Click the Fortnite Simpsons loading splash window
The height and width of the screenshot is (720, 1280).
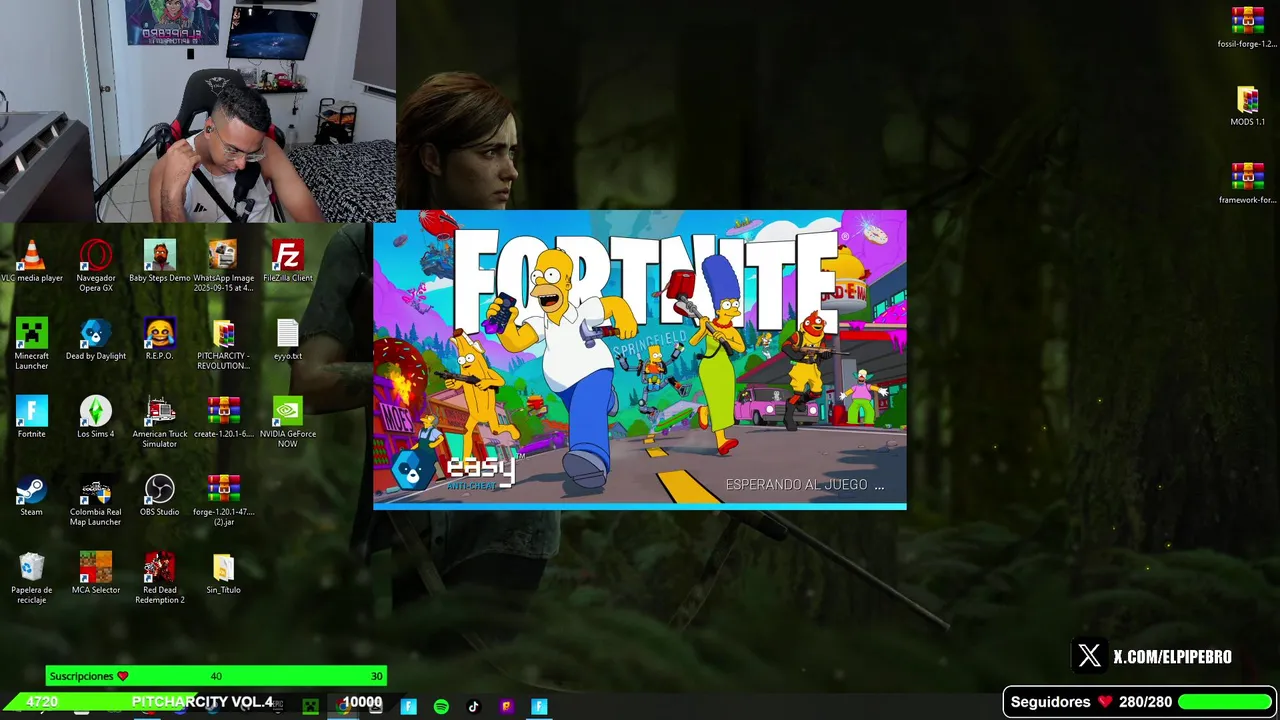click(640, 360)
